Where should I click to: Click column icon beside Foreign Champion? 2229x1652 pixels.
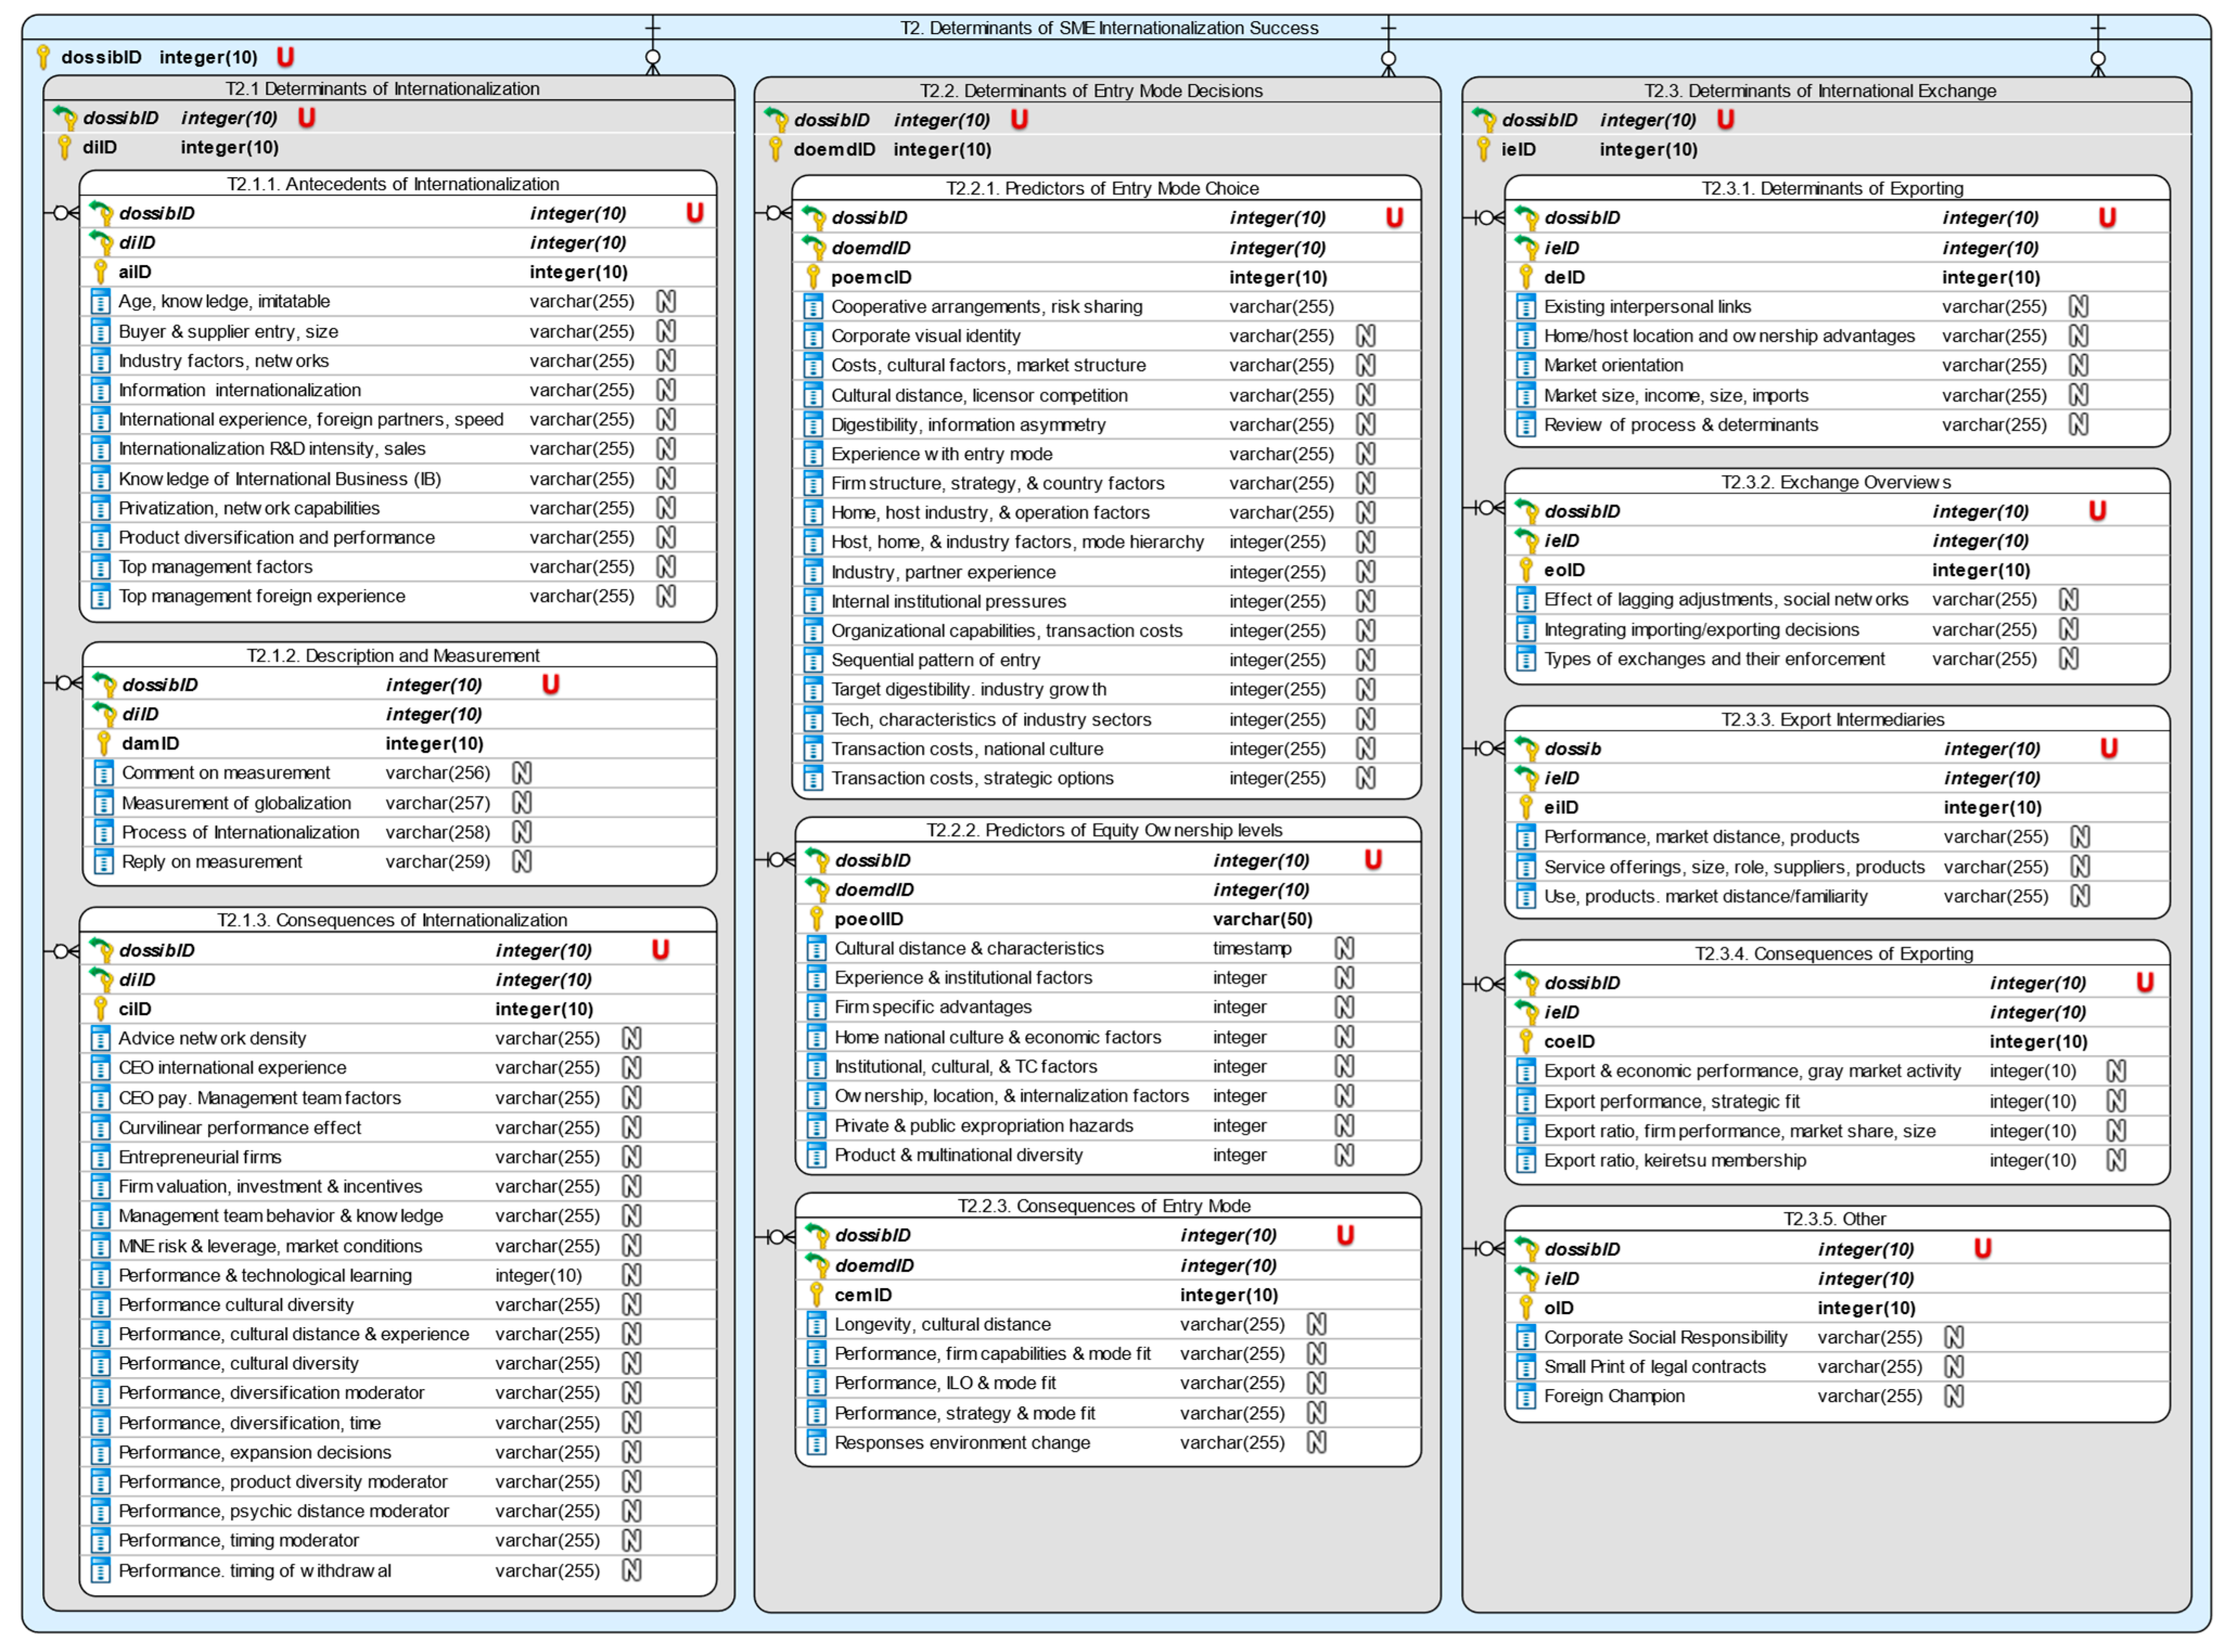(1525, 1396)
